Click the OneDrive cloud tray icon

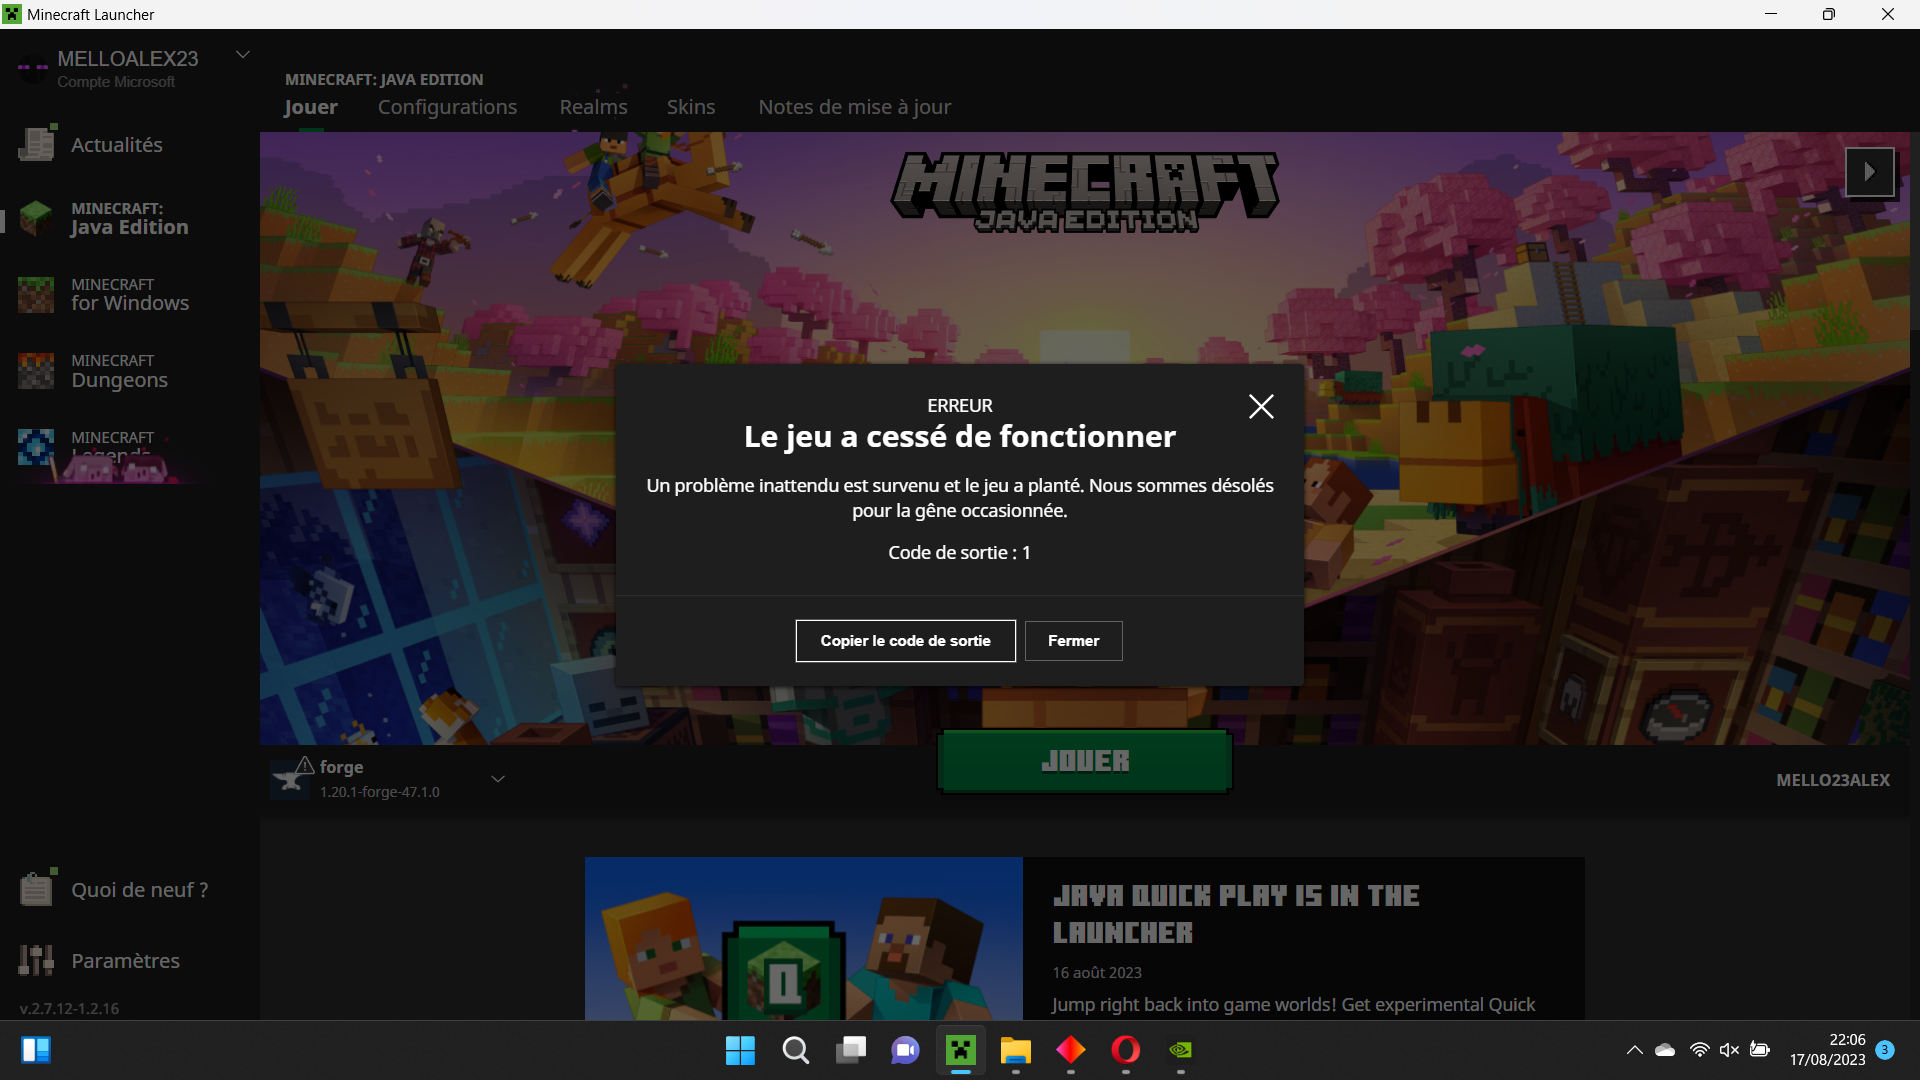pos(1665,1050)
